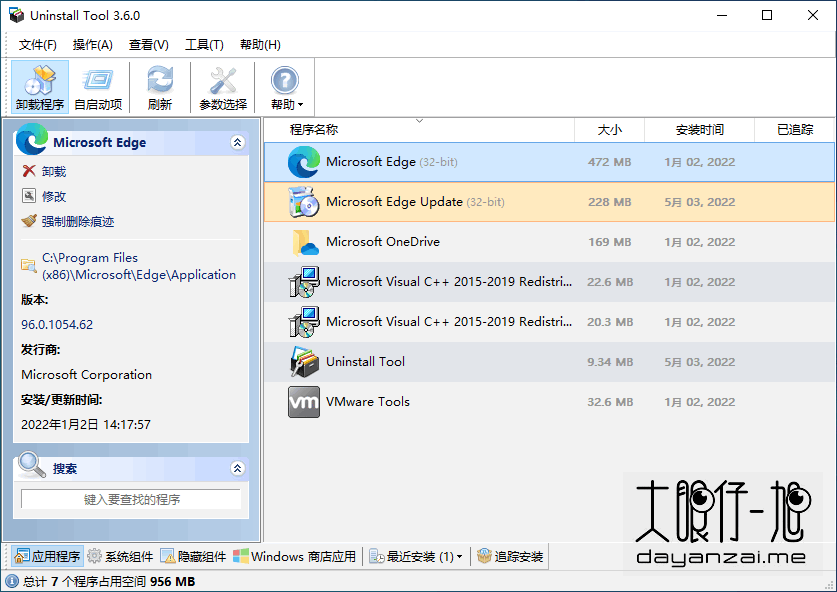Click the 228 MB size cell
The width and height of the screenshot is (837, 592).
tap(610, 202)
